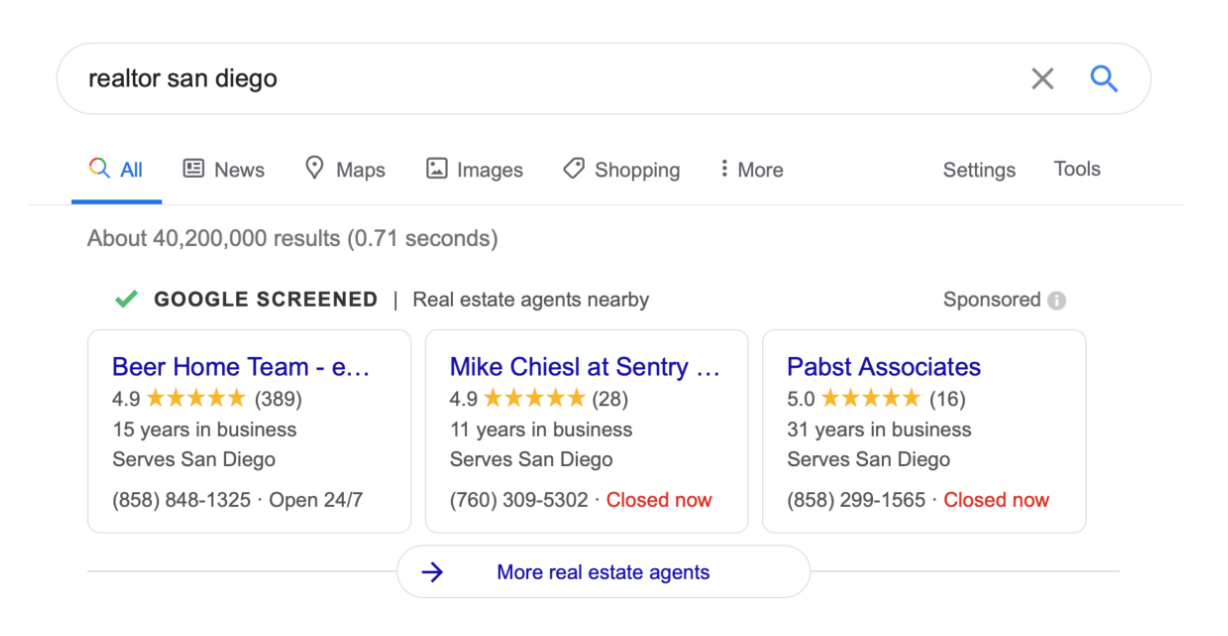1228x636 pixels.
Task: Click the Sponsored info icon
Action: click(x=1057, y=300)
